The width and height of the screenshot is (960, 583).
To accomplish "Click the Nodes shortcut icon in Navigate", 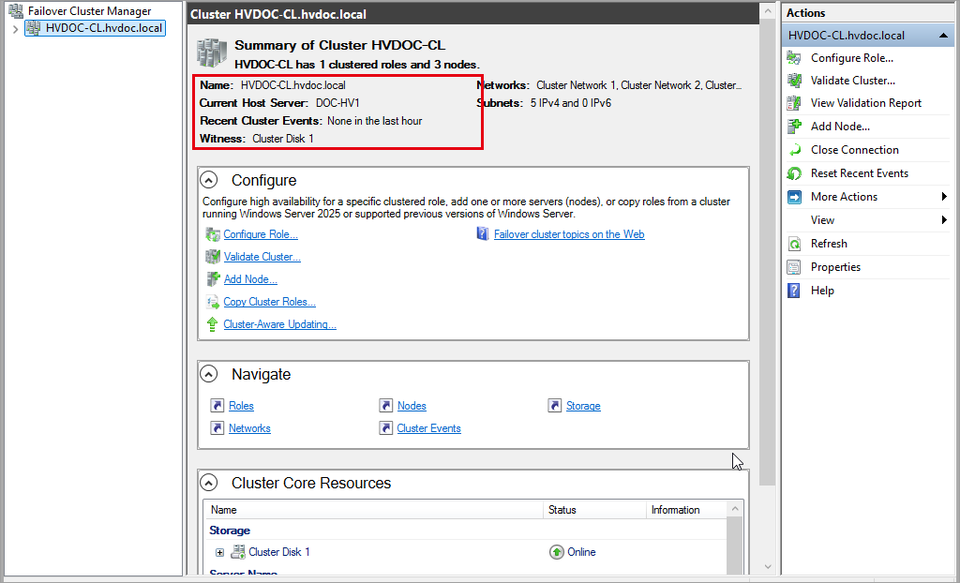I will (x=386, y=405).
